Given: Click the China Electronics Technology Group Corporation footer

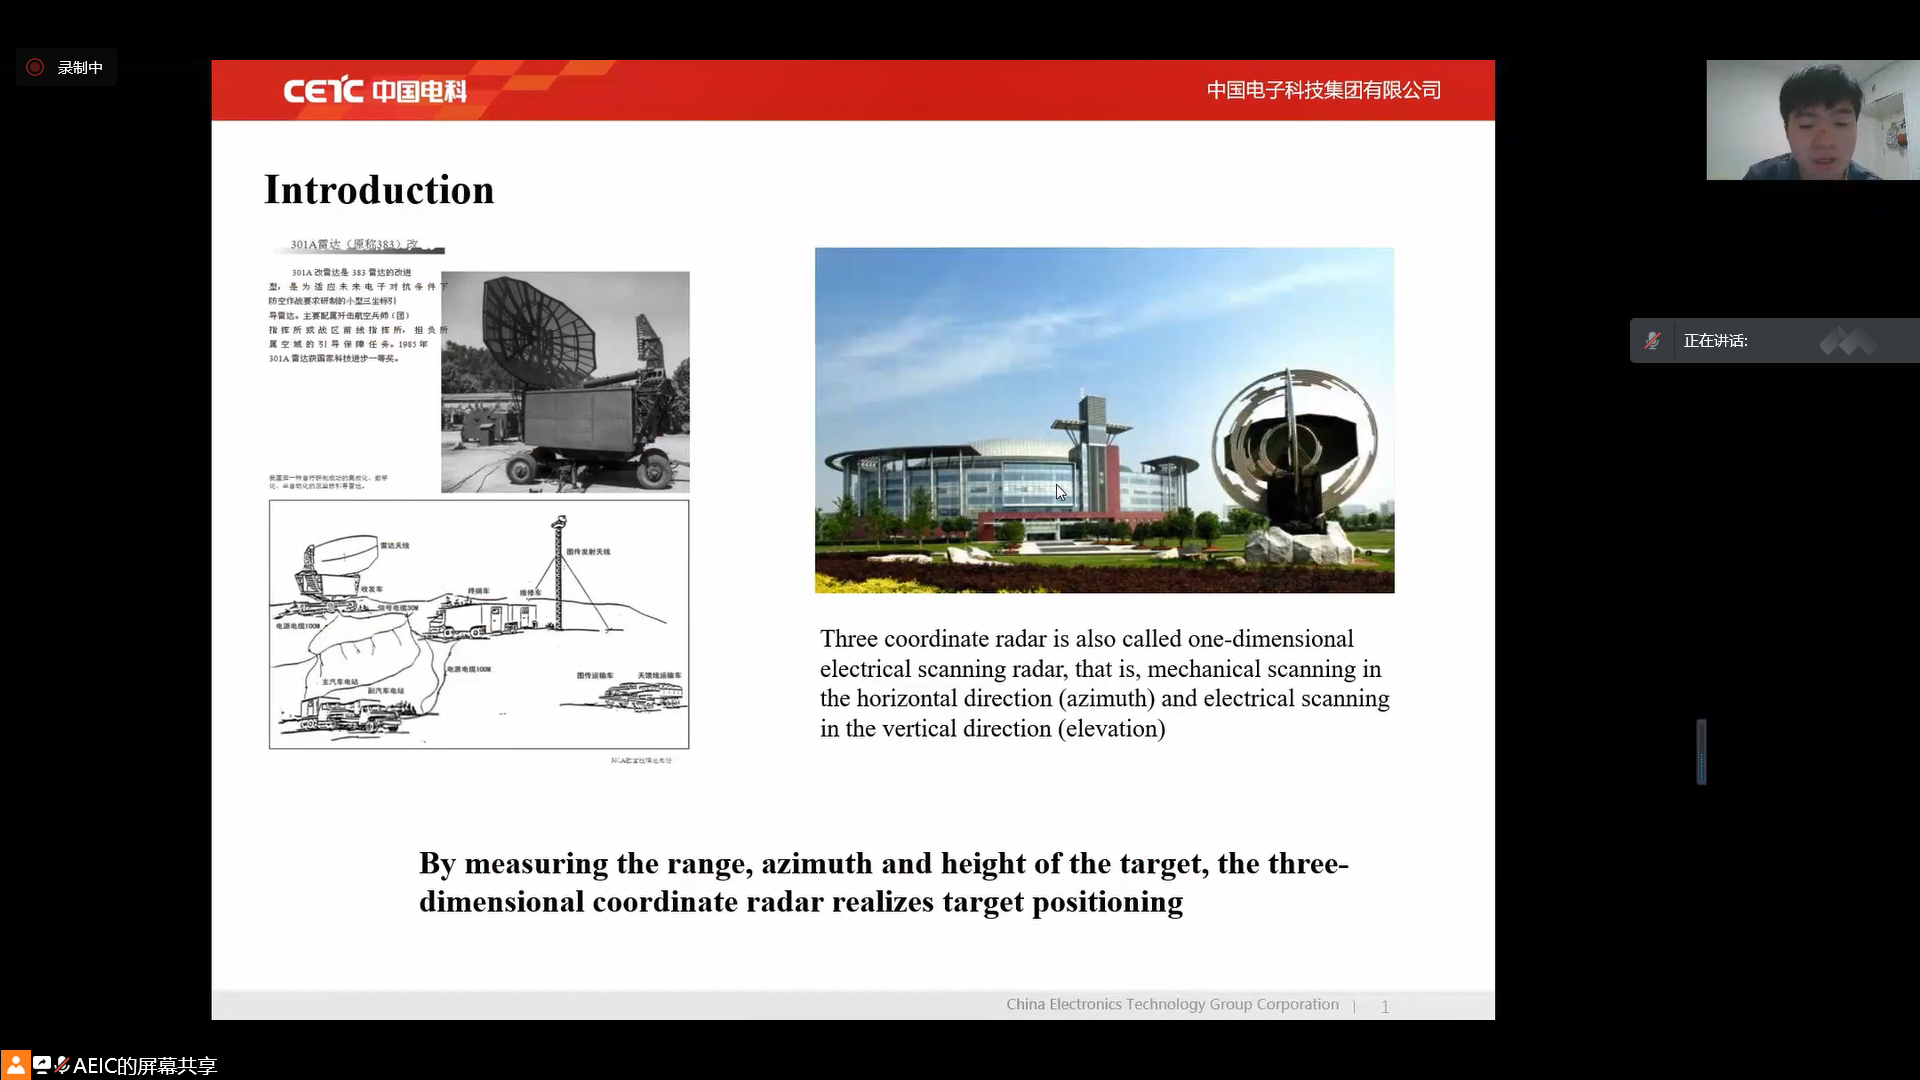Looking at the screenshot, I should click(x=1172, y=1004).
